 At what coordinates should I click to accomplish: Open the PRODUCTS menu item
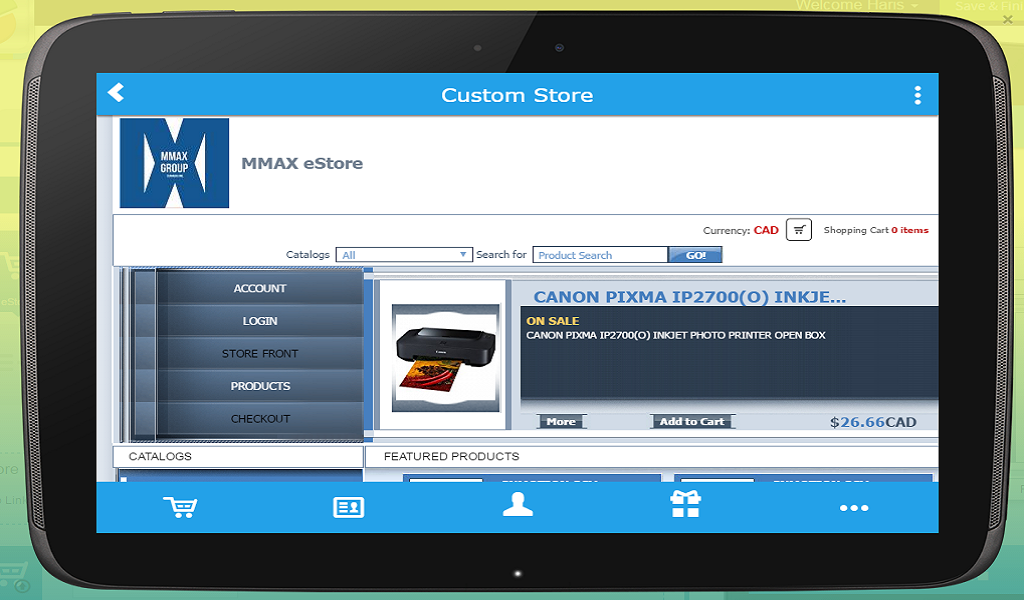pyautogui.click(x=260, y=386)
